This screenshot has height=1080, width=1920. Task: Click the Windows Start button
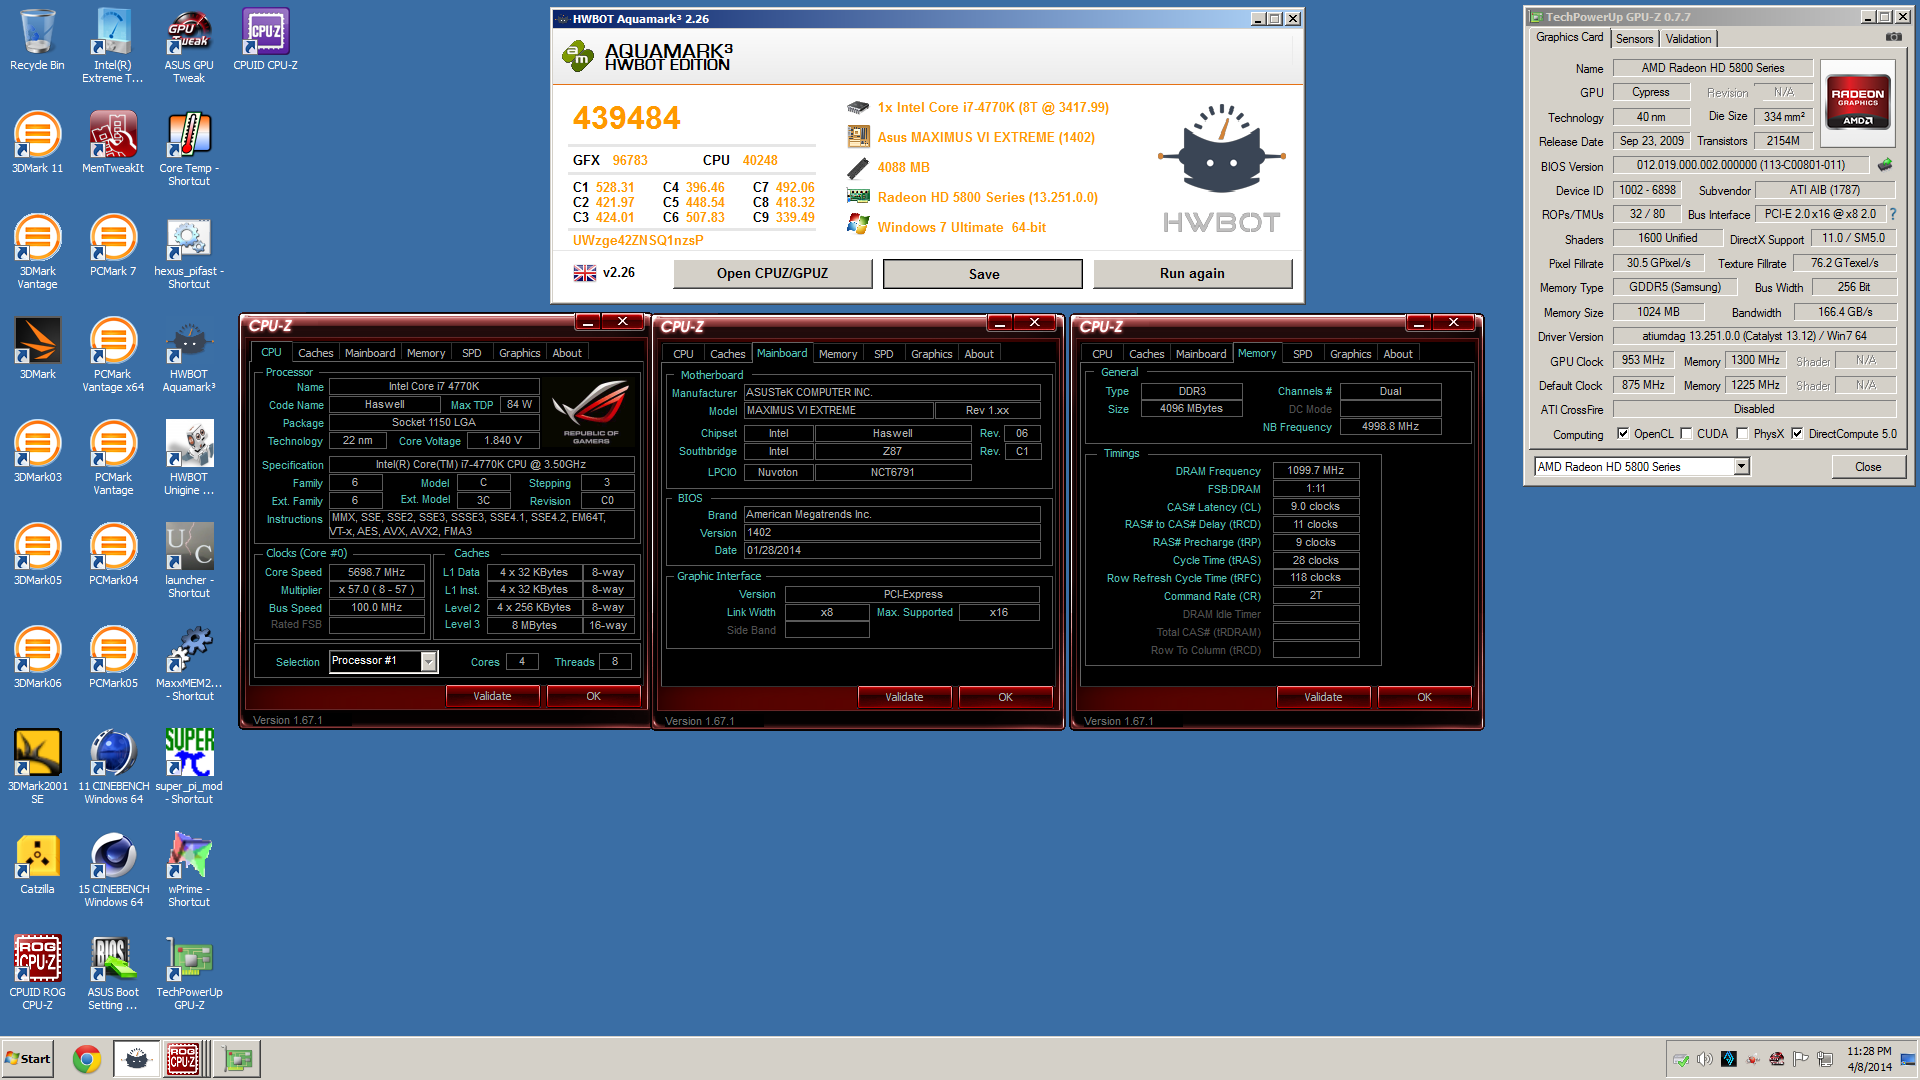pyautogui.click(x=28, y=1059)
